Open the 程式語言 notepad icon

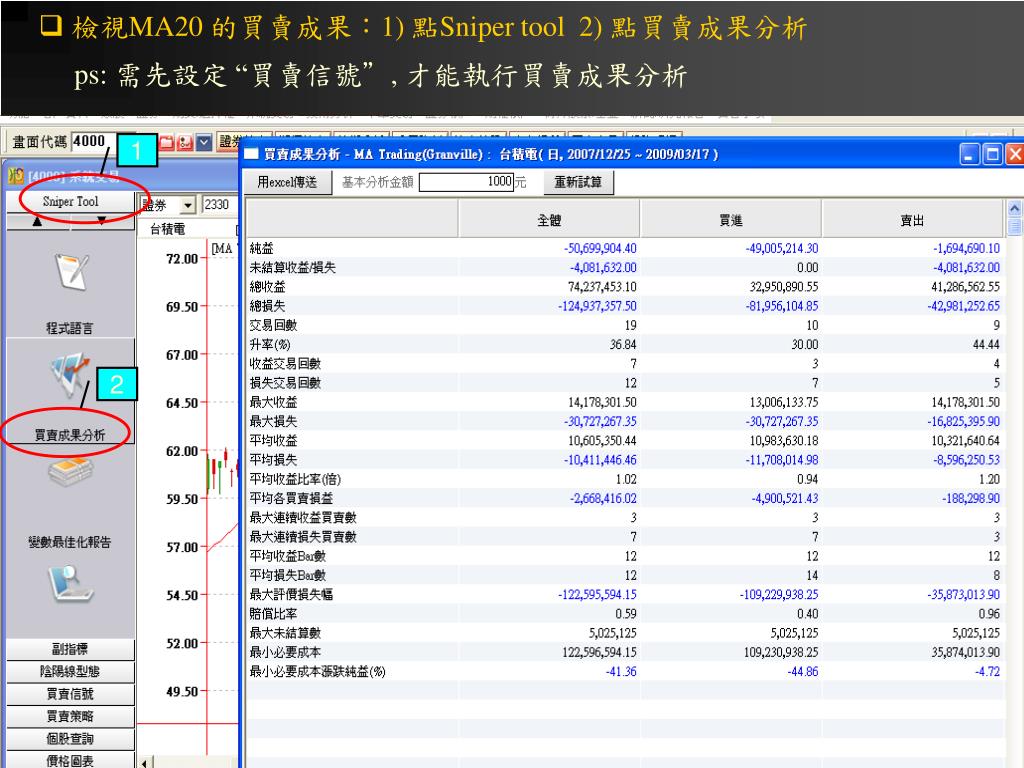click(72, 272)
